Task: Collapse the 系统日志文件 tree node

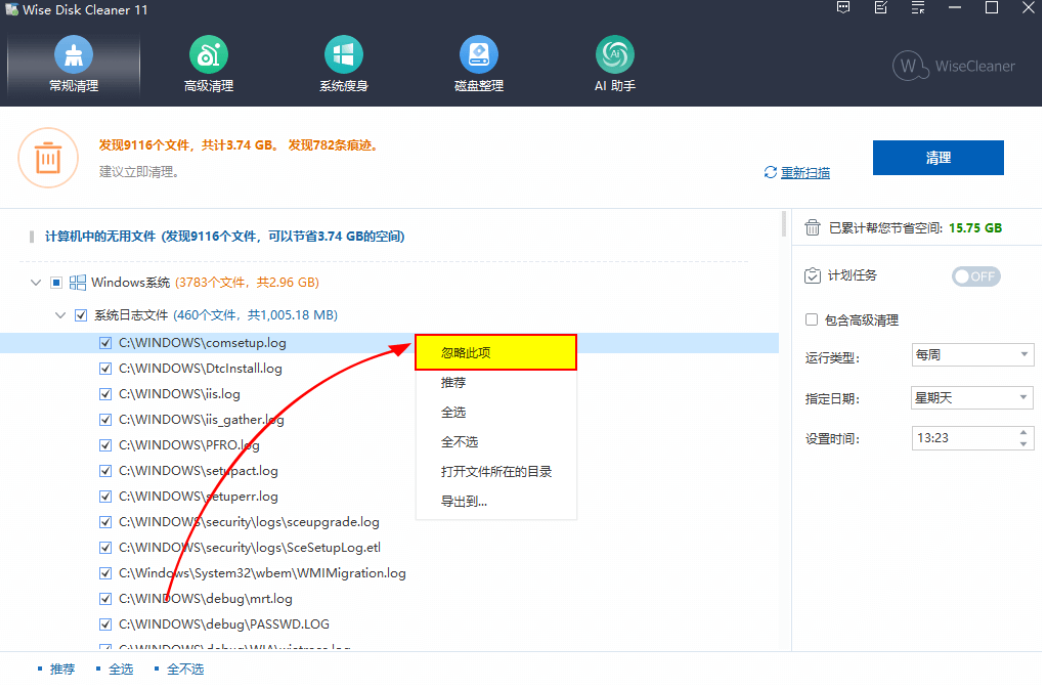Action: click(60, 315)
